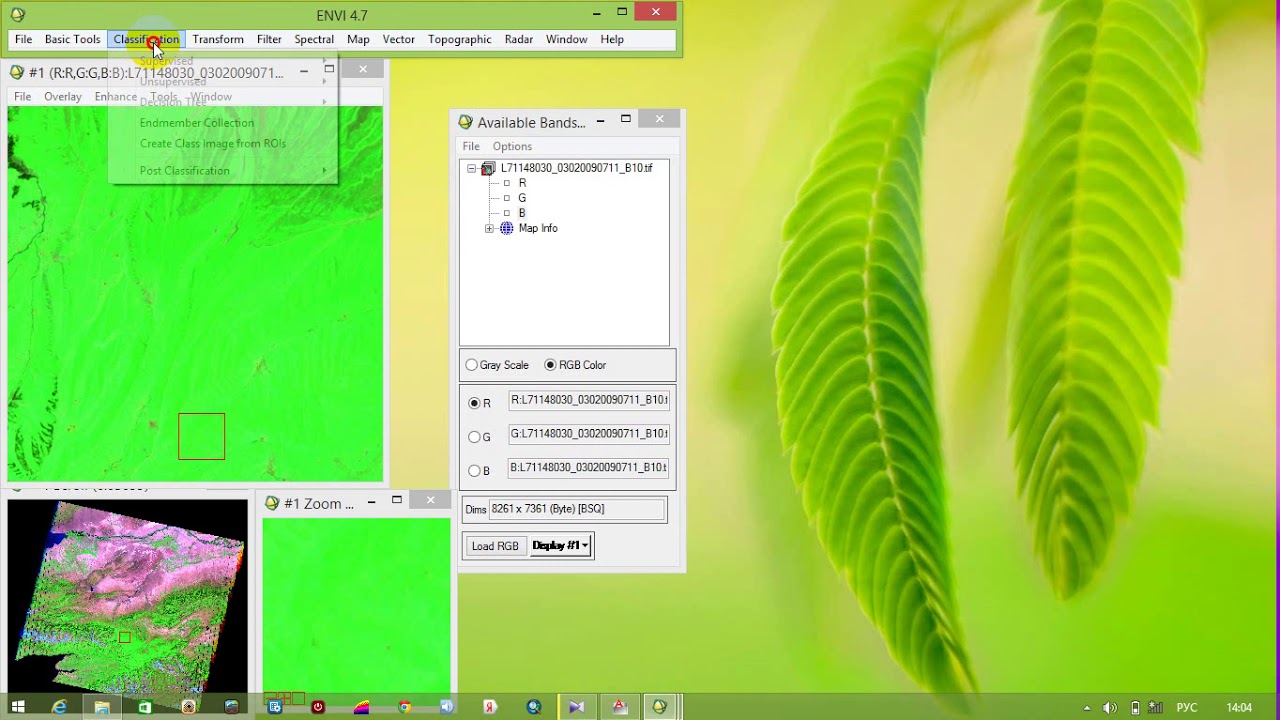This screenshot has height=720, width=1280.
Task: Open File menu in Available Bands window
Action: [471, 146]
